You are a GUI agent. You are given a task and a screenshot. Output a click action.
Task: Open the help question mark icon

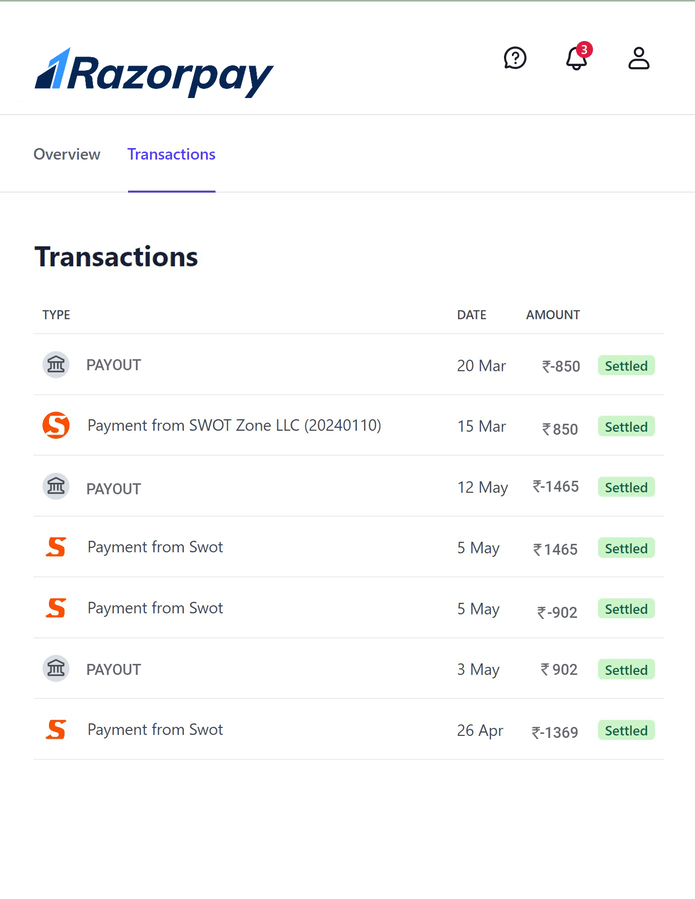click(515, 58)
